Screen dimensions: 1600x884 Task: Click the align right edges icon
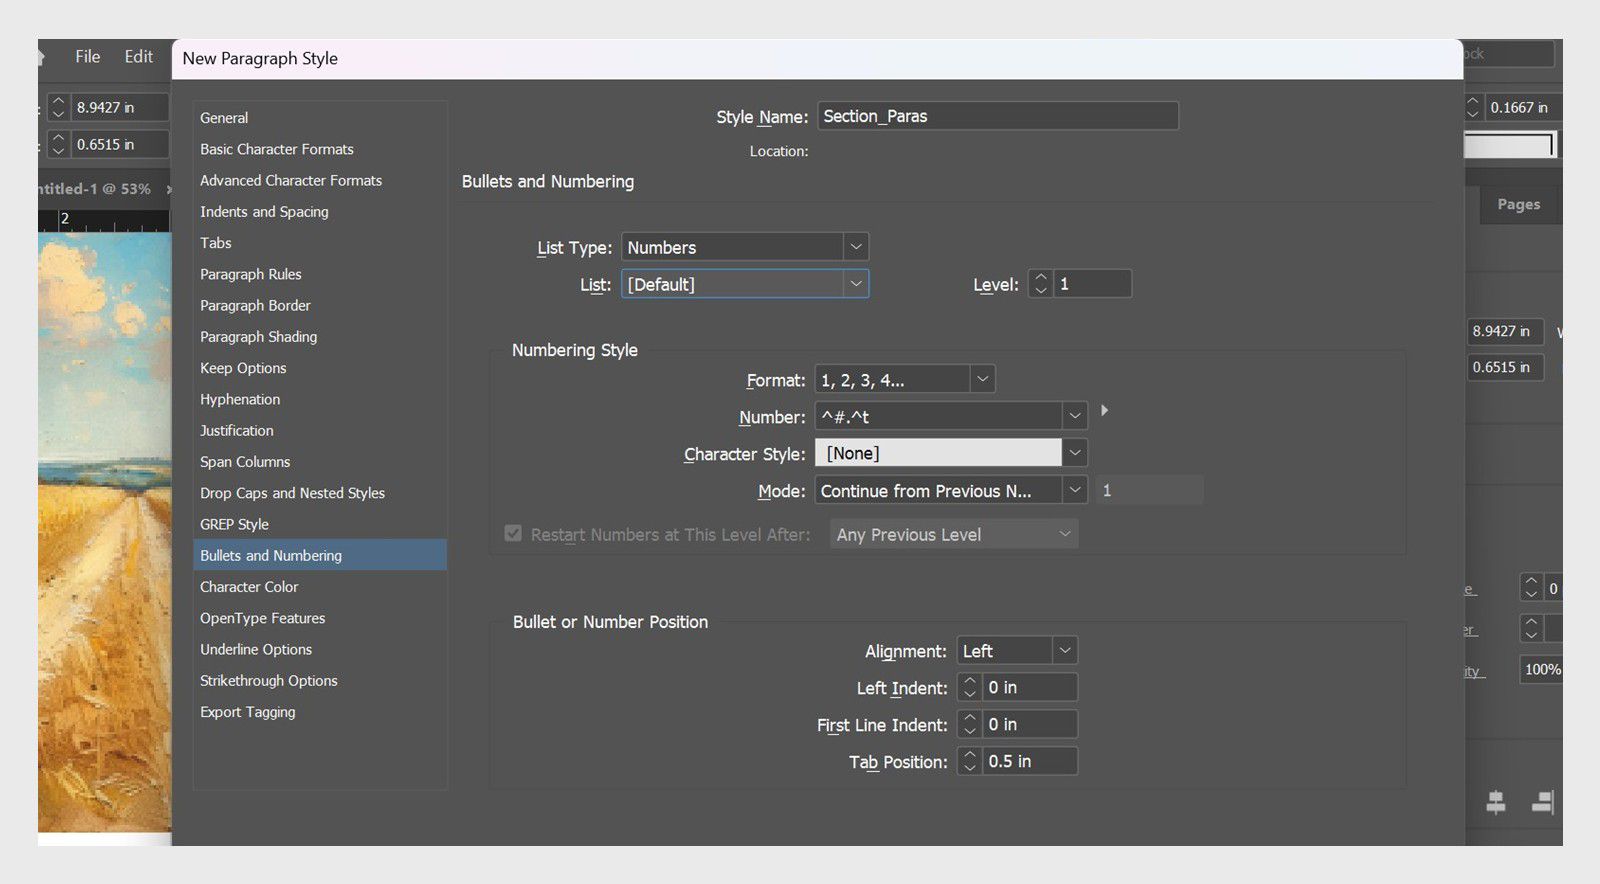coord(1543,802)
